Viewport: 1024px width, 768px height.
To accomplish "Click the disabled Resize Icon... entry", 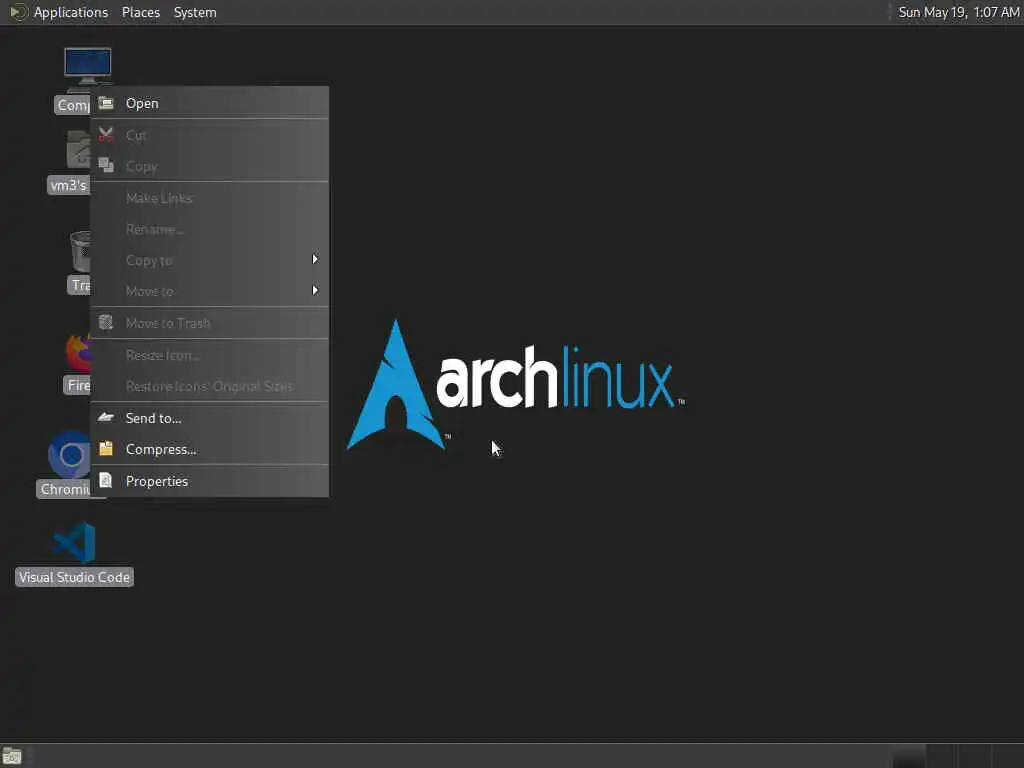I will (x=210, y=355).
